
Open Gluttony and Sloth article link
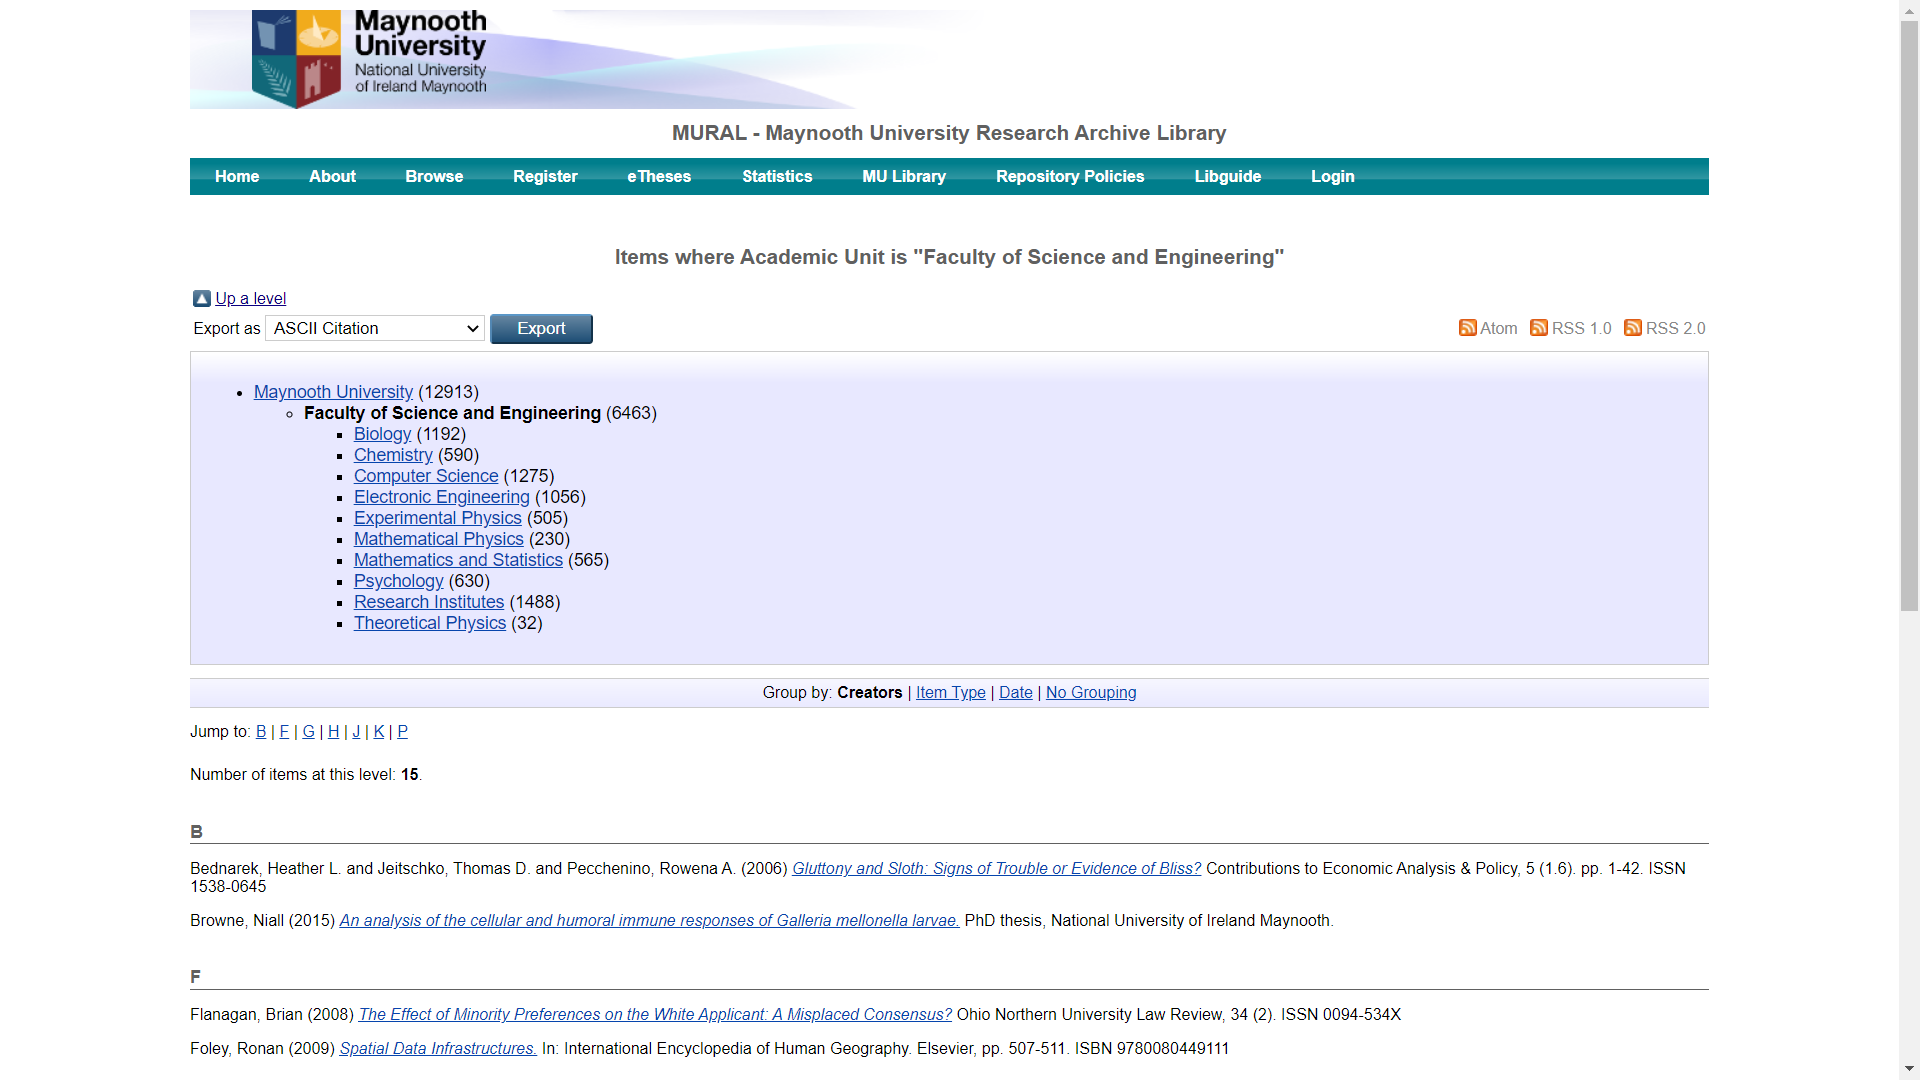tap(997, 869)
